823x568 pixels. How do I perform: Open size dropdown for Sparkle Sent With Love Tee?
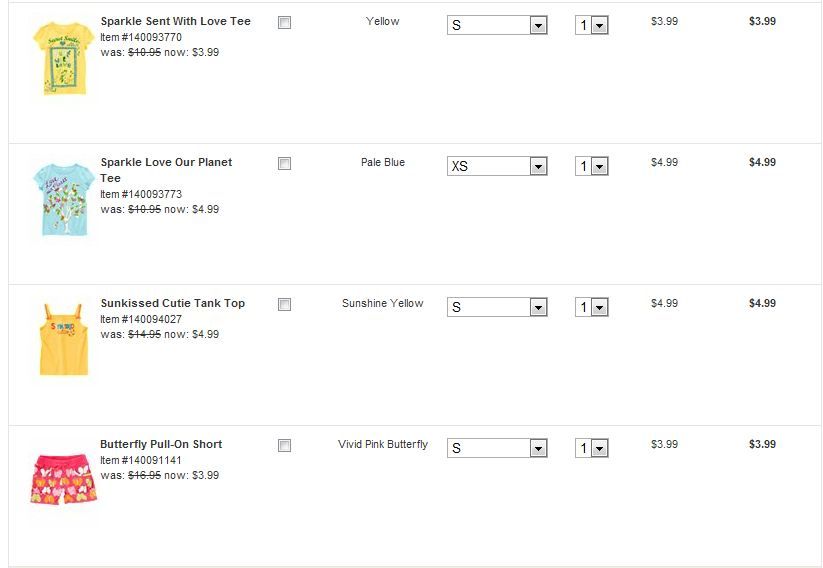click(497, 25)
